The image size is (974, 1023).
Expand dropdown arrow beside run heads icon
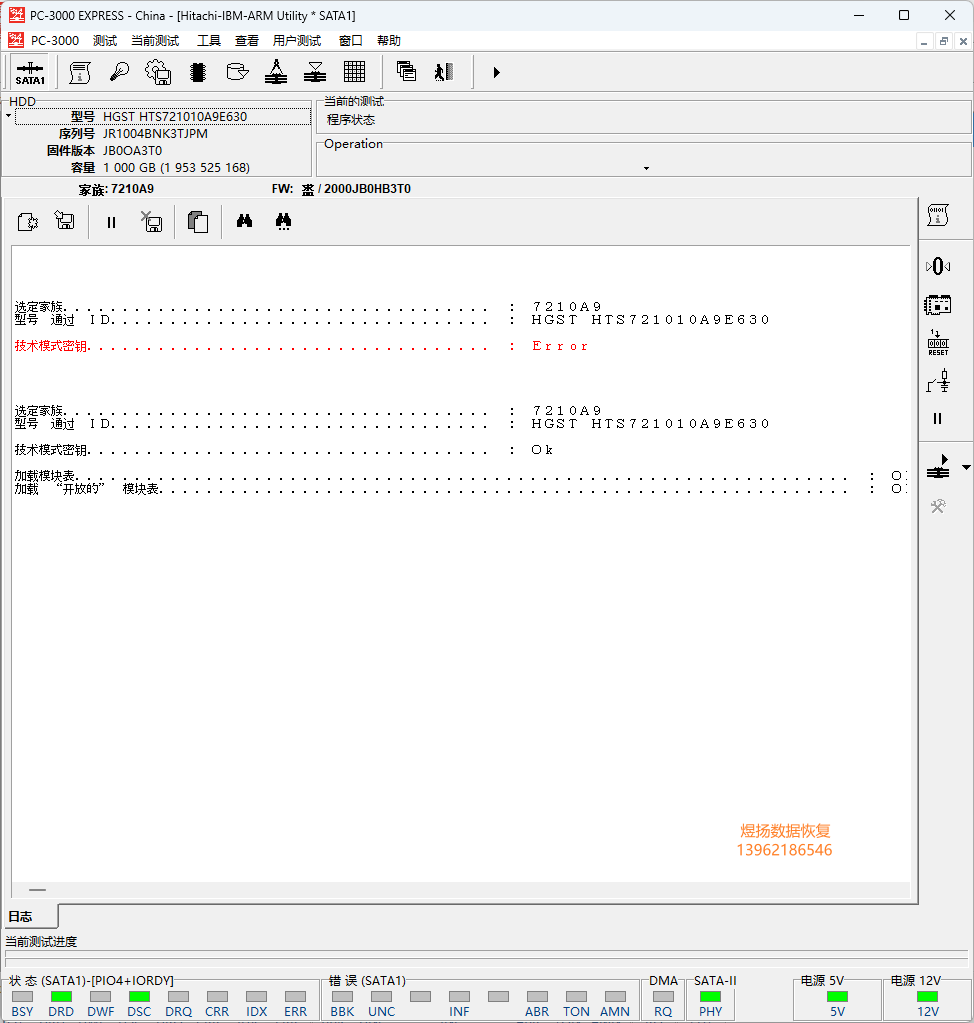[966, 467]
